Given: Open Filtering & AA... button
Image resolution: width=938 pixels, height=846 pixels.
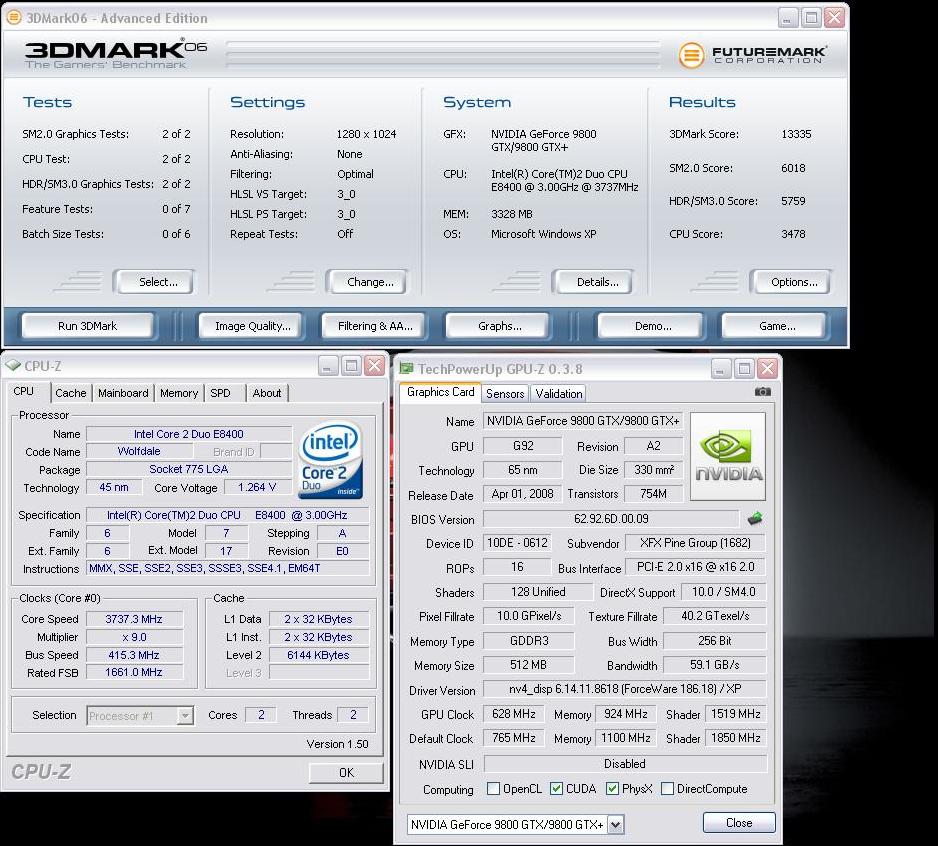Looking at the screenshot, I should point(375,326).
